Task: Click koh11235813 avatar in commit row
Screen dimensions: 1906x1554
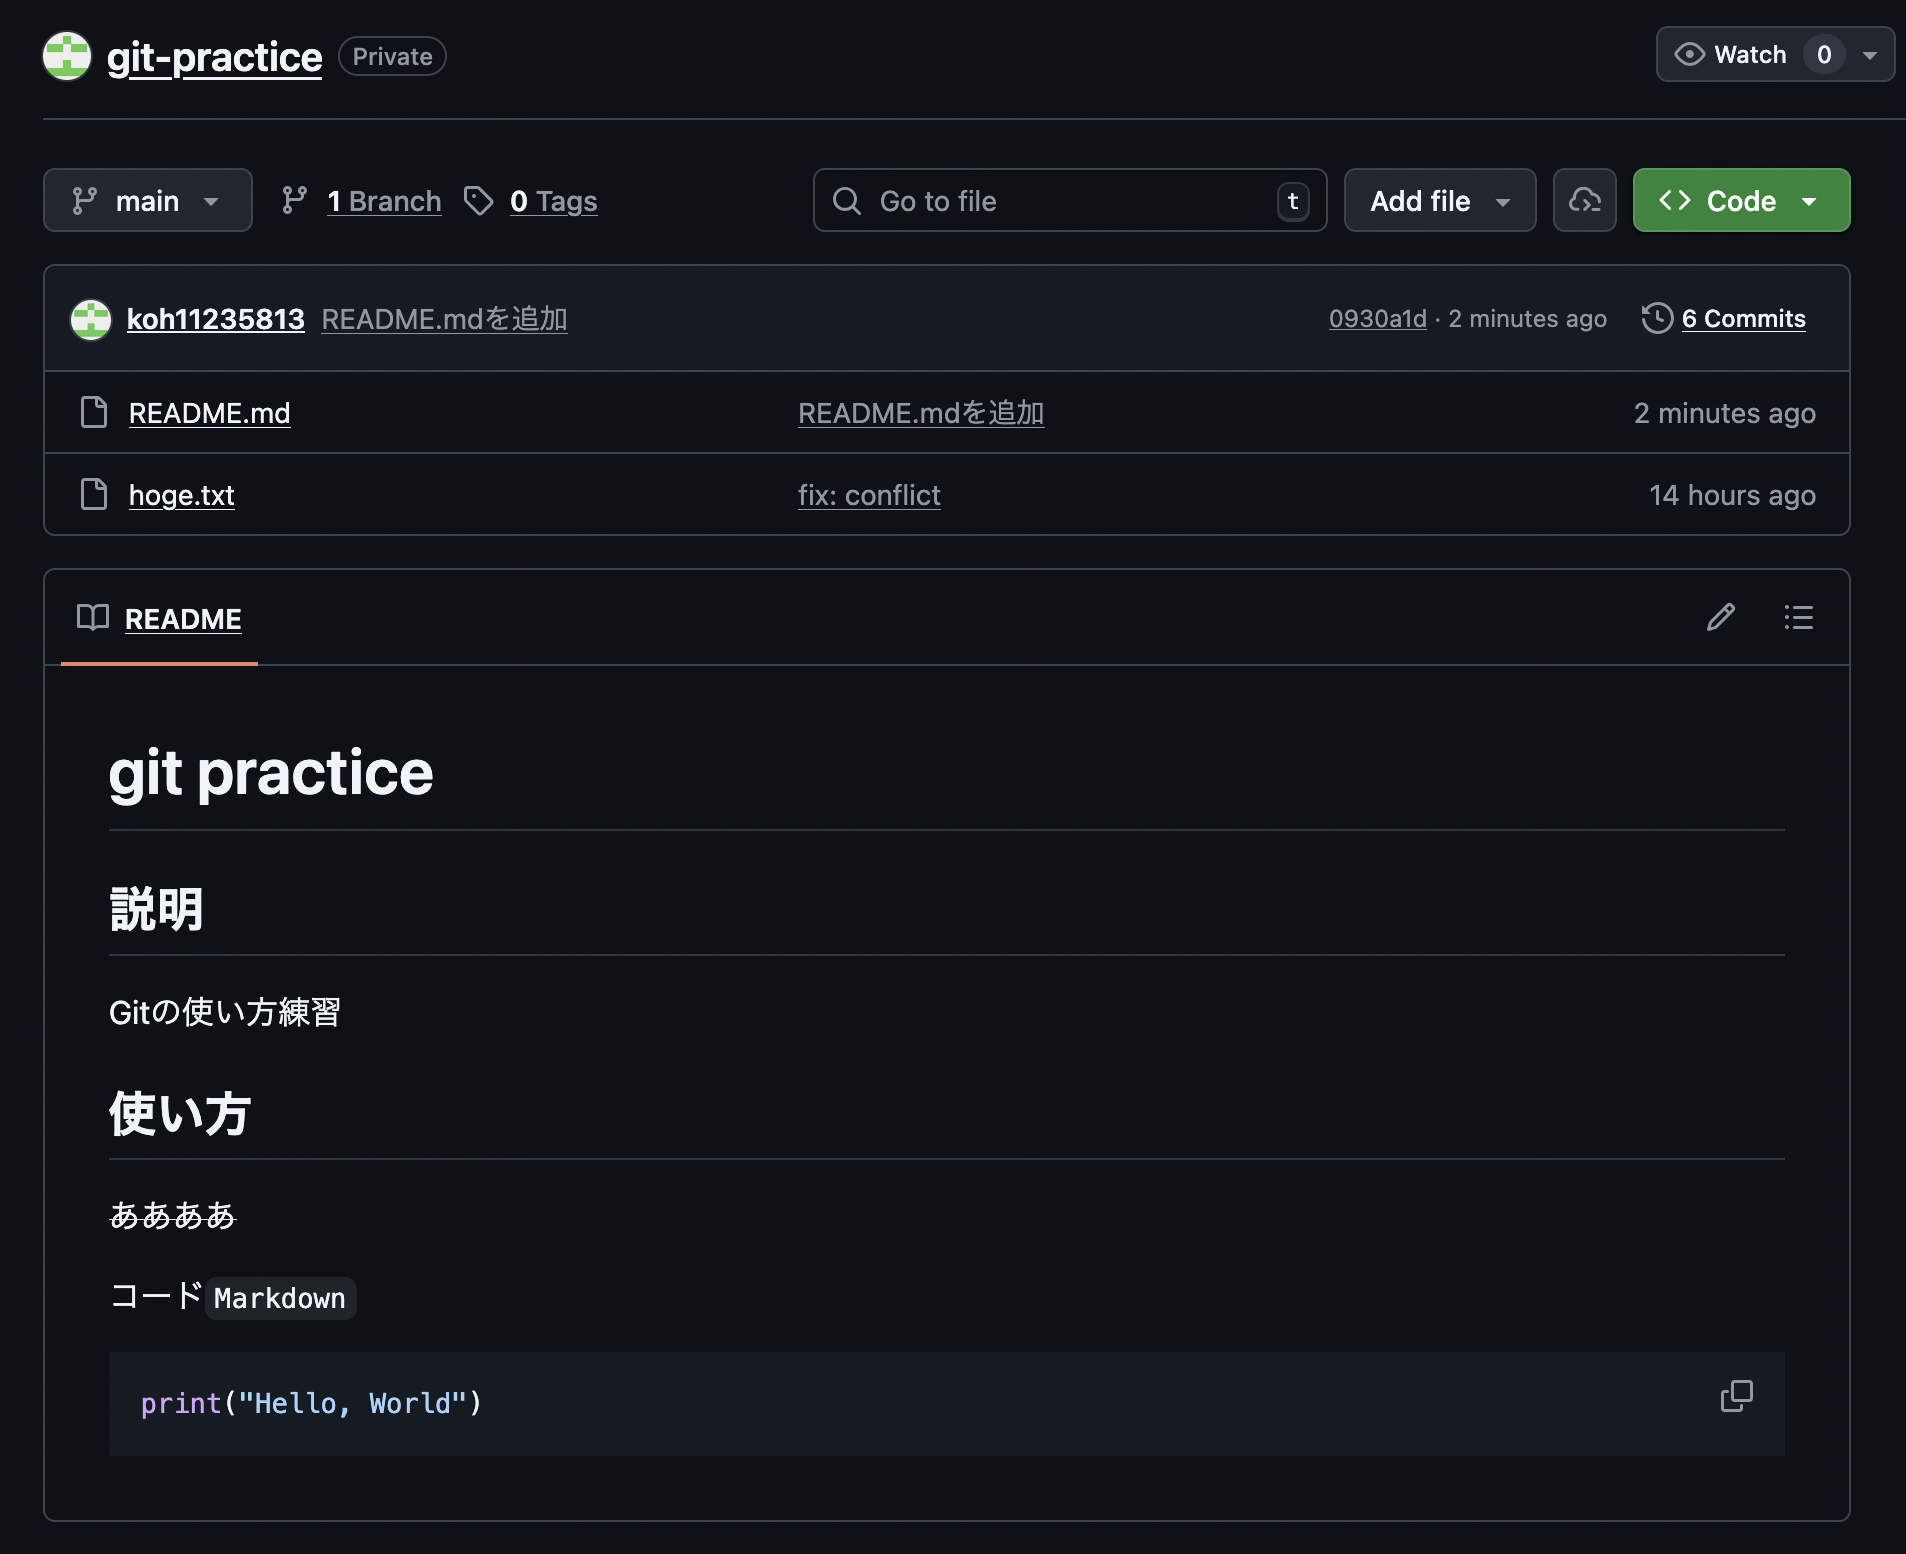Action: (91, 319)
